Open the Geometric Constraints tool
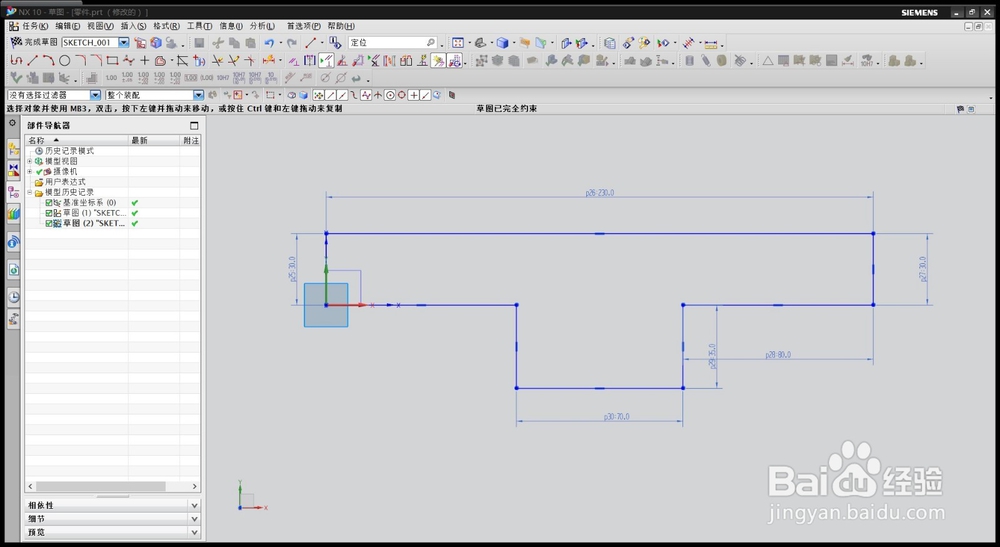 coord(293,61)
